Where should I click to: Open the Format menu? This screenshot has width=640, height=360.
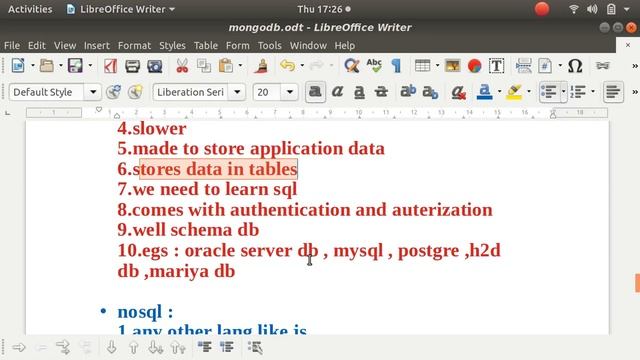coord(134,46)
